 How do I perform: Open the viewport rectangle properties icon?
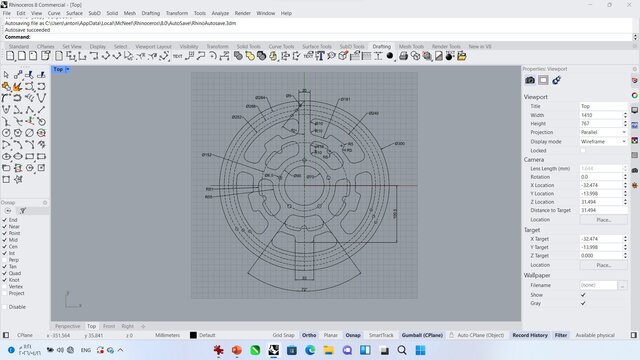(543, 80)
